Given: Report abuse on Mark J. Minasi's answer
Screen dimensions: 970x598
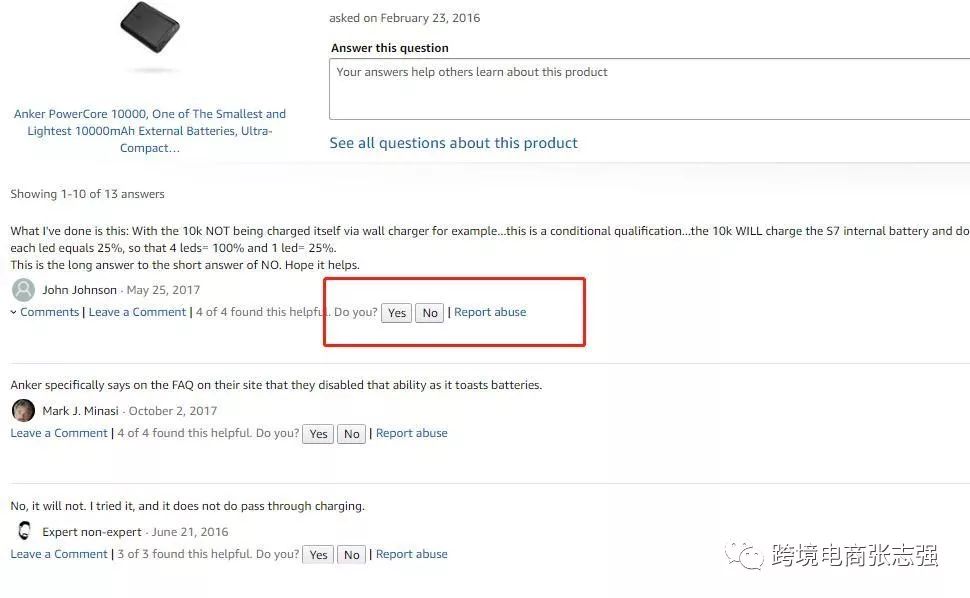Looking at the screenshot, I should 411,433.
